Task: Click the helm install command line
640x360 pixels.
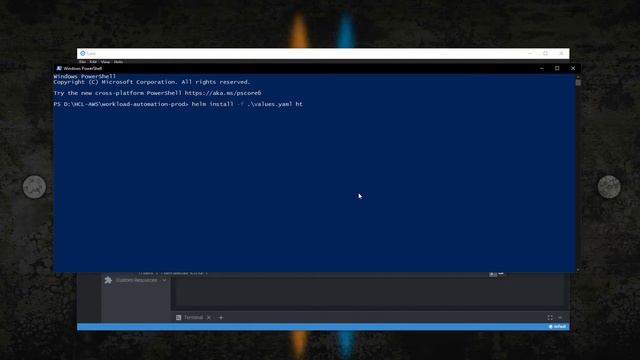Action: [178, 104]
